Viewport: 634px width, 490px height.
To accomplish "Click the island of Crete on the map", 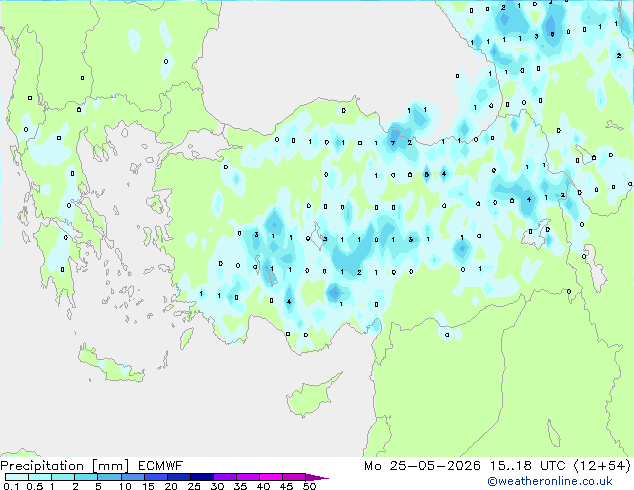I will (x=109, y=366).
